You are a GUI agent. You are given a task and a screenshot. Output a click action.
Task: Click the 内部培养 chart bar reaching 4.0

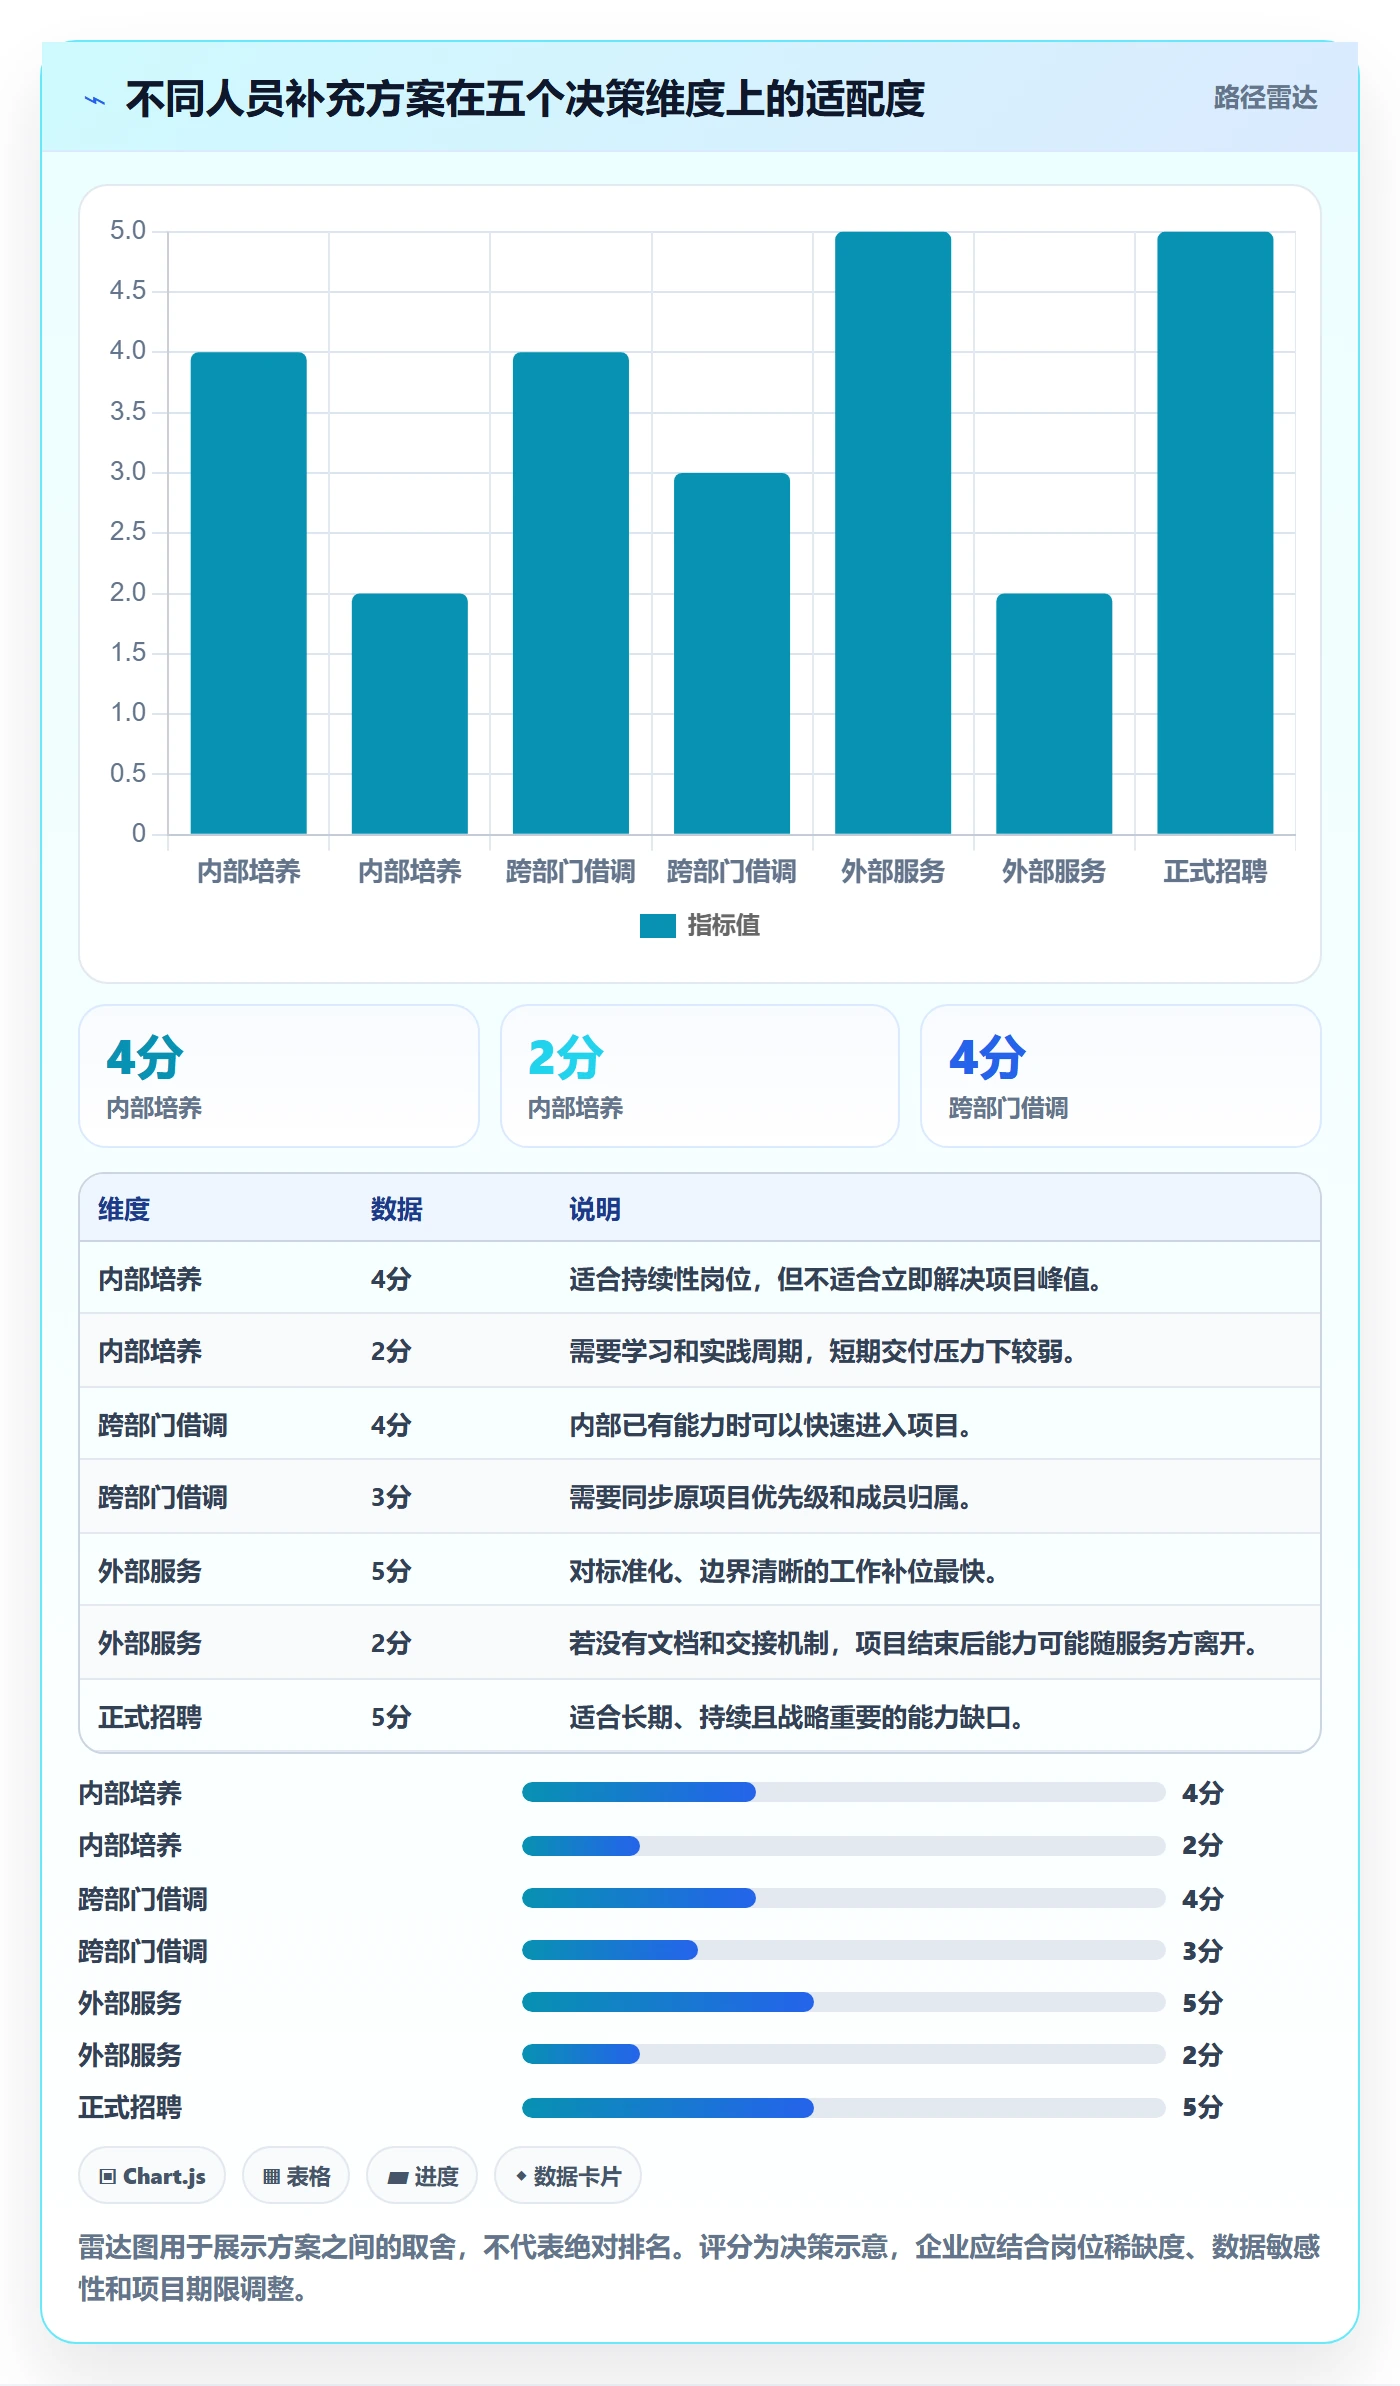tap(249, 593)
